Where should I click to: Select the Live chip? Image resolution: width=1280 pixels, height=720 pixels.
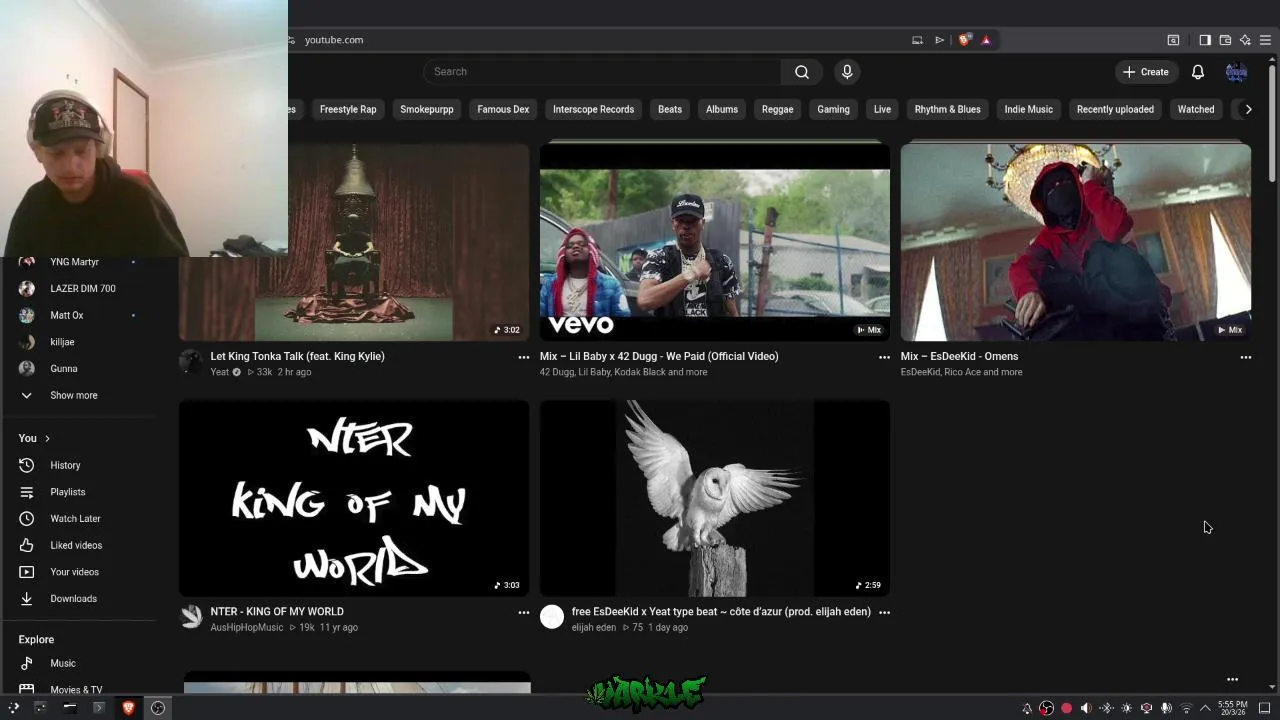(x=882, y=109)
